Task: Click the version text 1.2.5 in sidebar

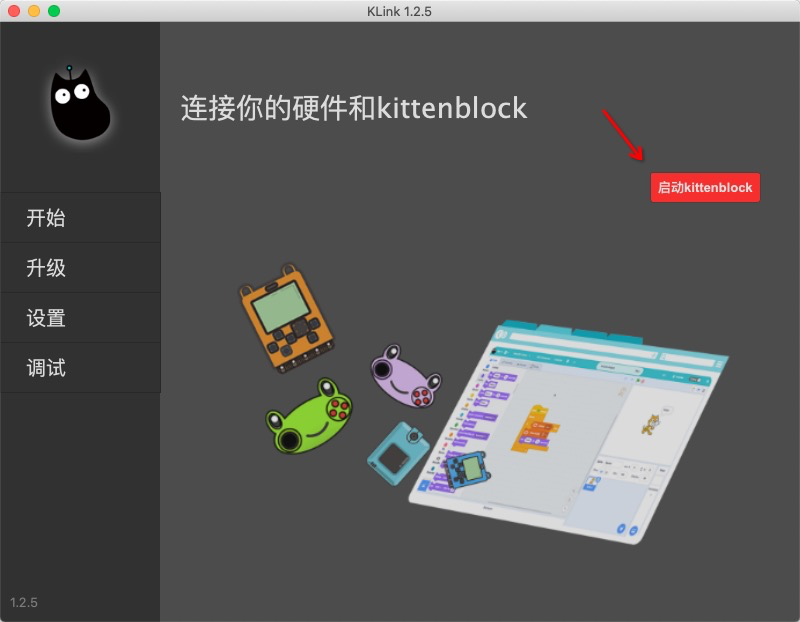Action: click(23, 603)
